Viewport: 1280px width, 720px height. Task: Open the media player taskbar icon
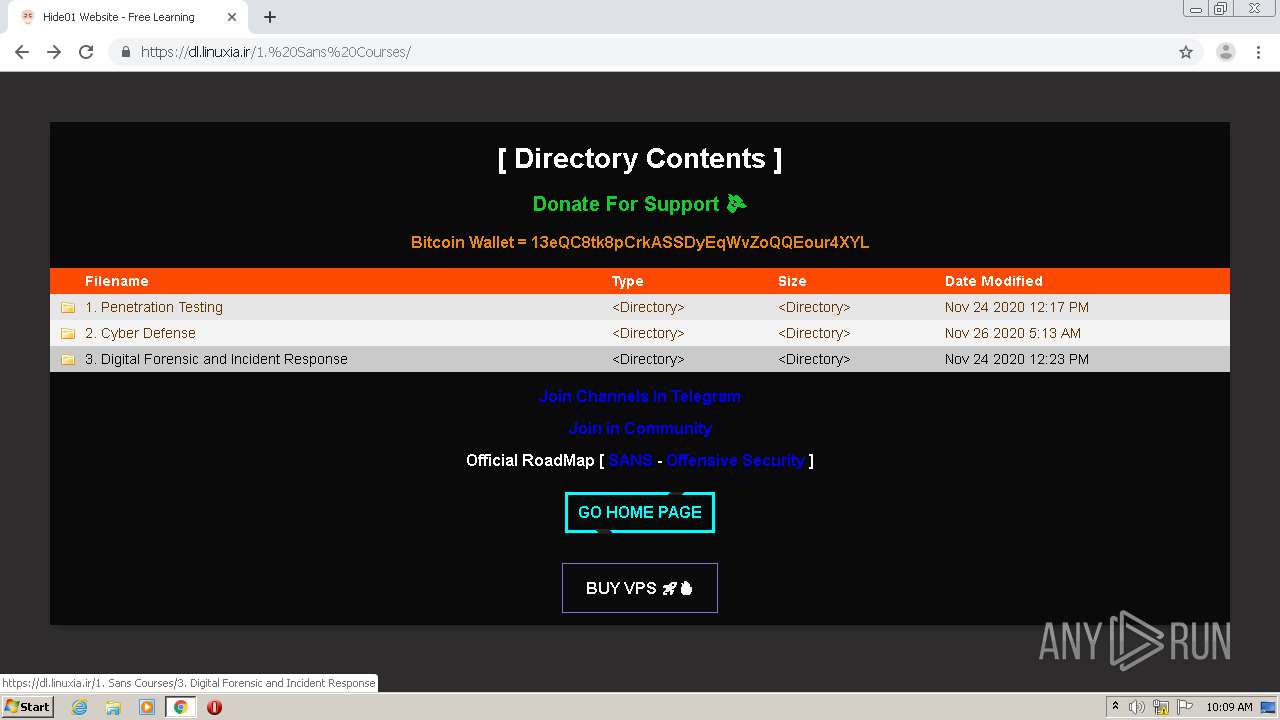coord(147,707)
